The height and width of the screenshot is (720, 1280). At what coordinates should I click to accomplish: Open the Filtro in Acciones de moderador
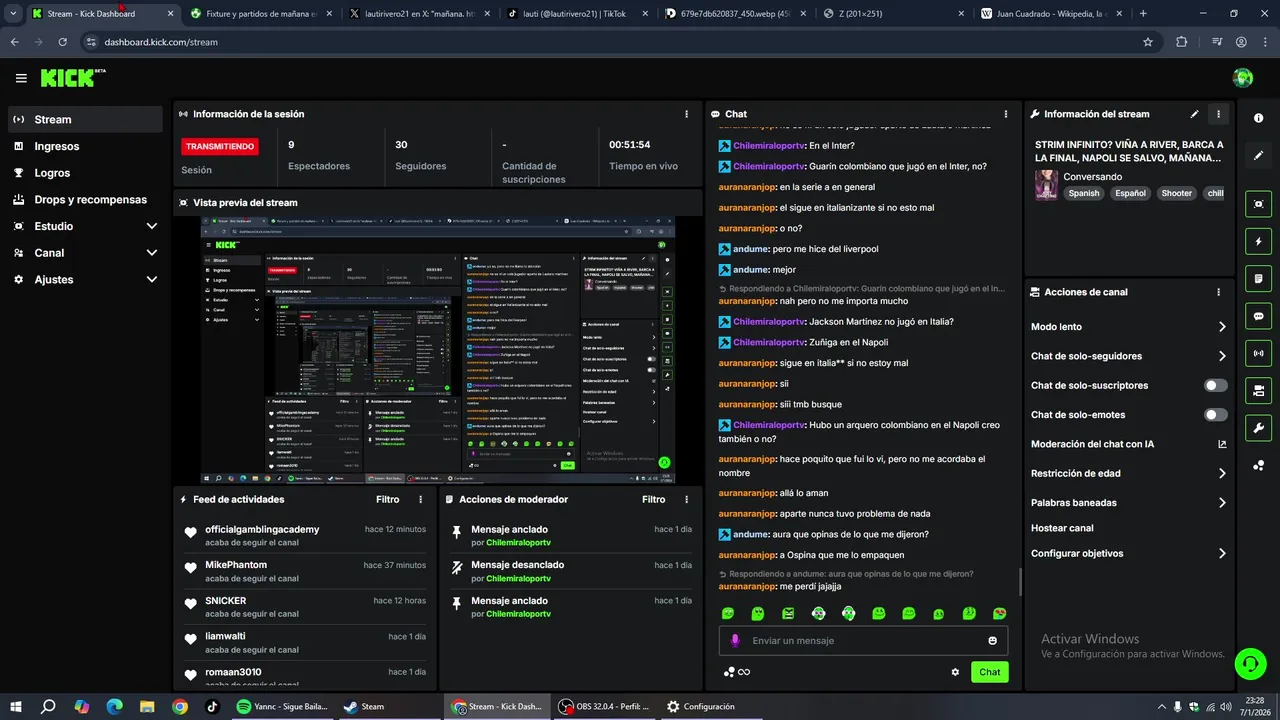[x=653, y=499]
